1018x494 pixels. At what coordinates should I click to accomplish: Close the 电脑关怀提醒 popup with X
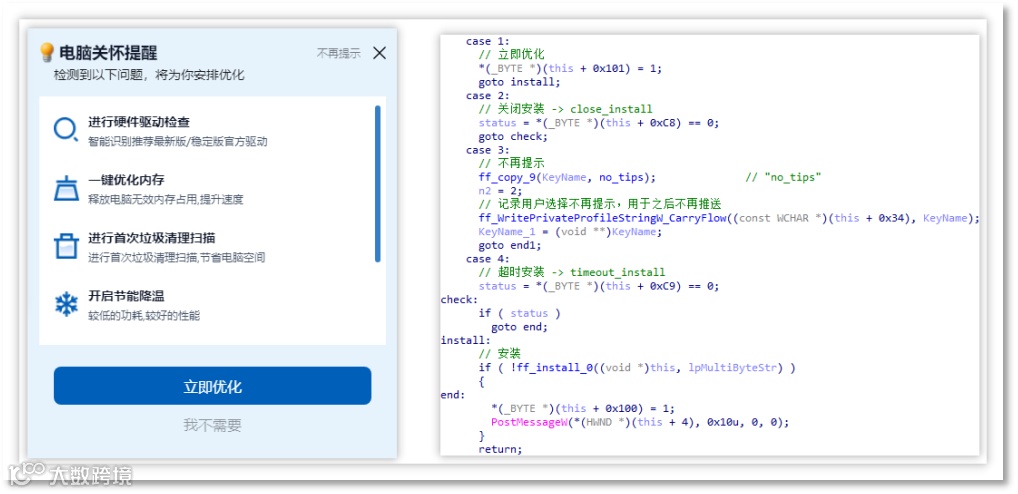click(380, 53)
